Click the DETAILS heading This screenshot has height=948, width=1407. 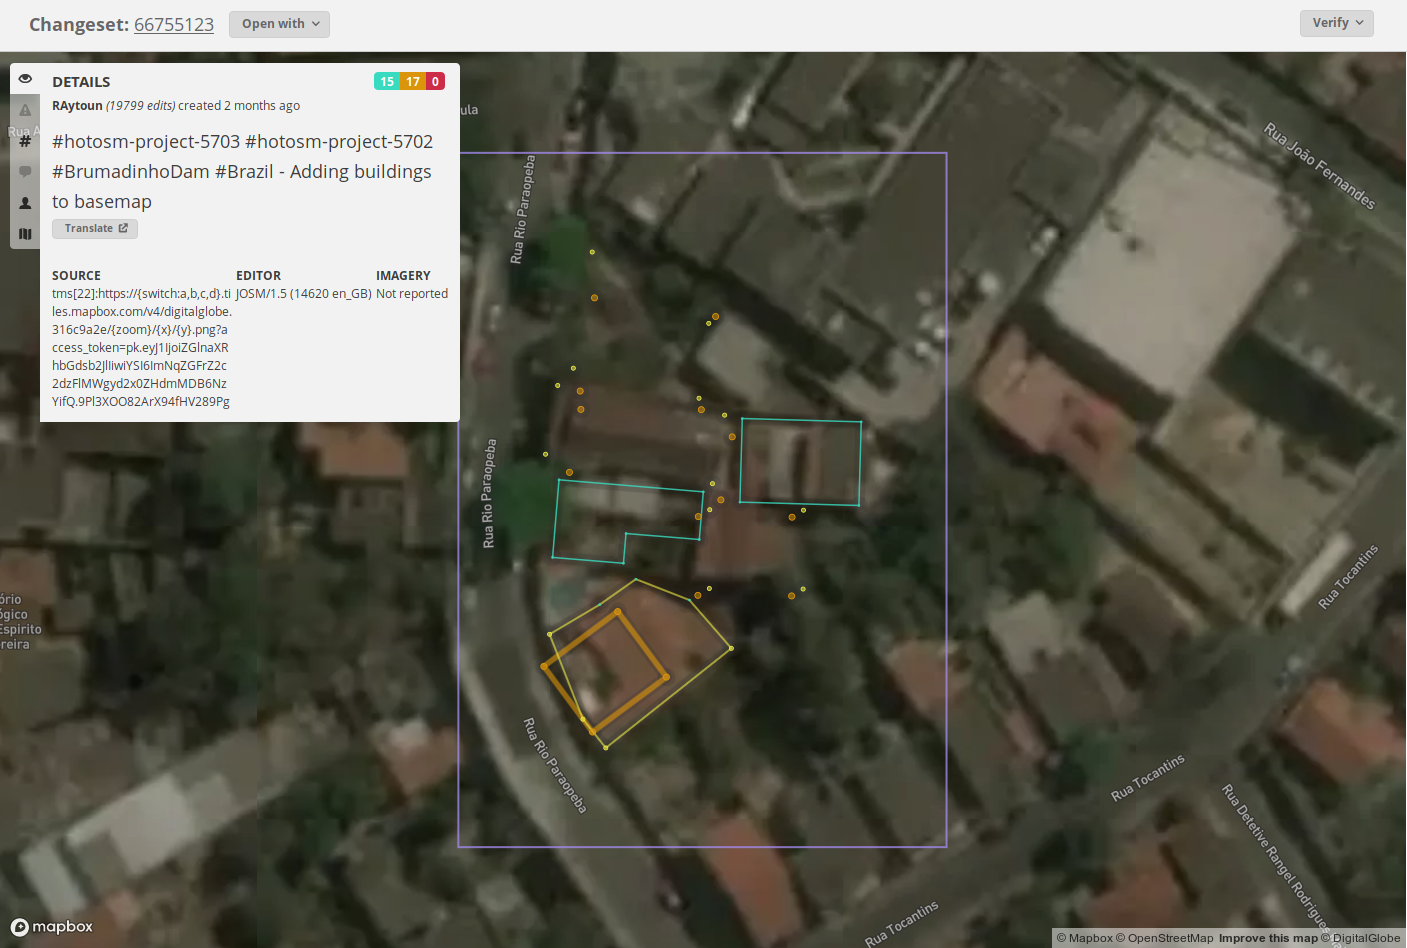pos(81,82)
